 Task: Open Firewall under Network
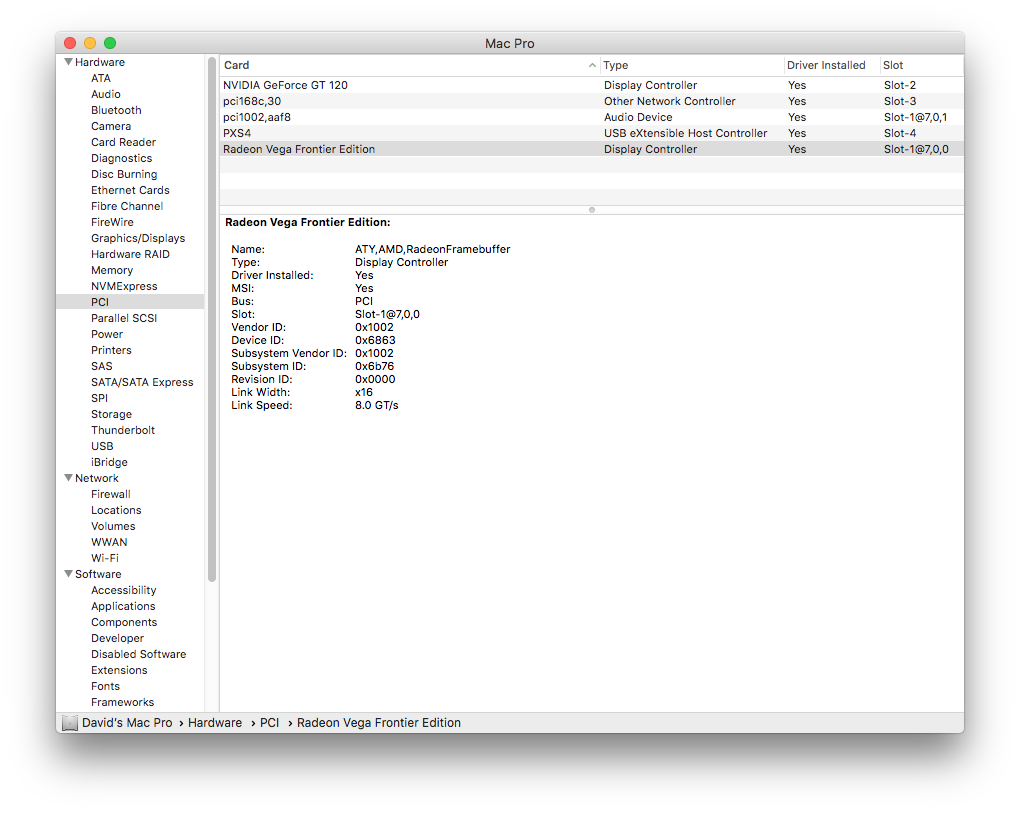[x=111, y=494]
